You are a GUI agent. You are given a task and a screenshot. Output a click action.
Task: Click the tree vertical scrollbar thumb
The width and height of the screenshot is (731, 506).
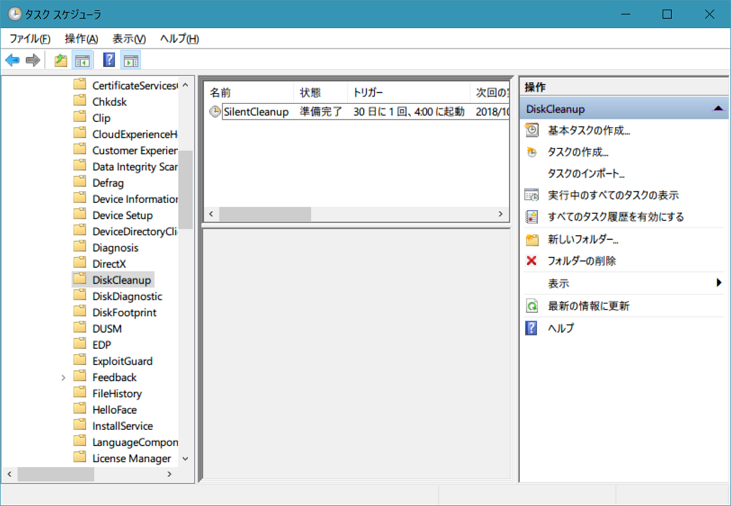coord(186,189)
